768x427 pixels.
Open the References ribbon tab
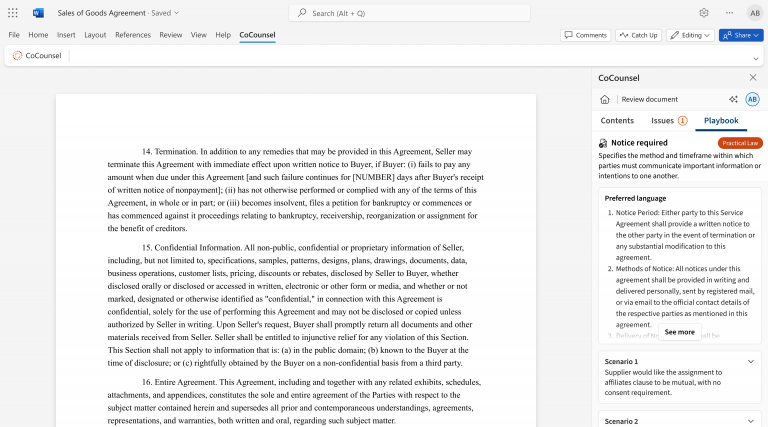coord(133,35)
